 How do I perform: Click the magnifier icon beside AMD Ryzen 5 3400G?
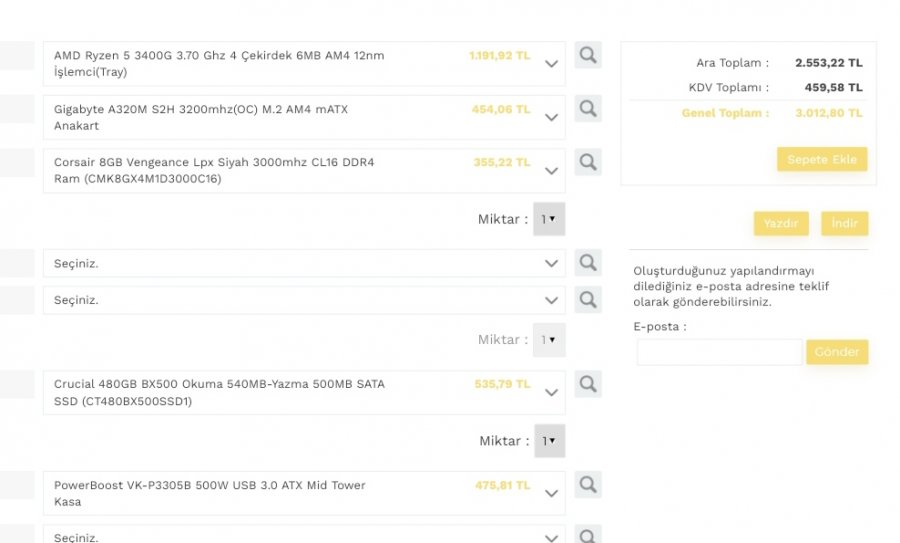point(588,55)
